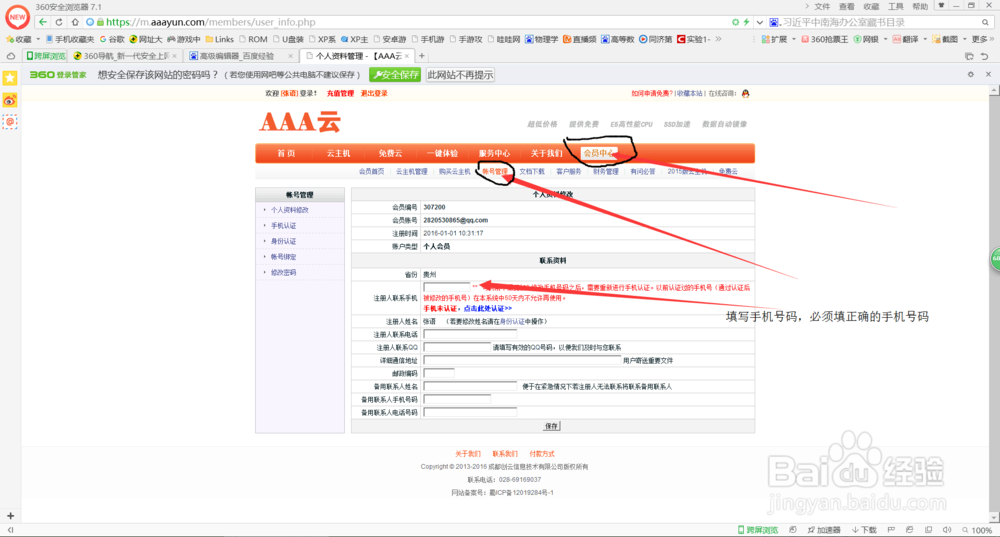Expand the address bar history dropdown
The width and height of the screenshot is (1000, 537).
[760, 22]
